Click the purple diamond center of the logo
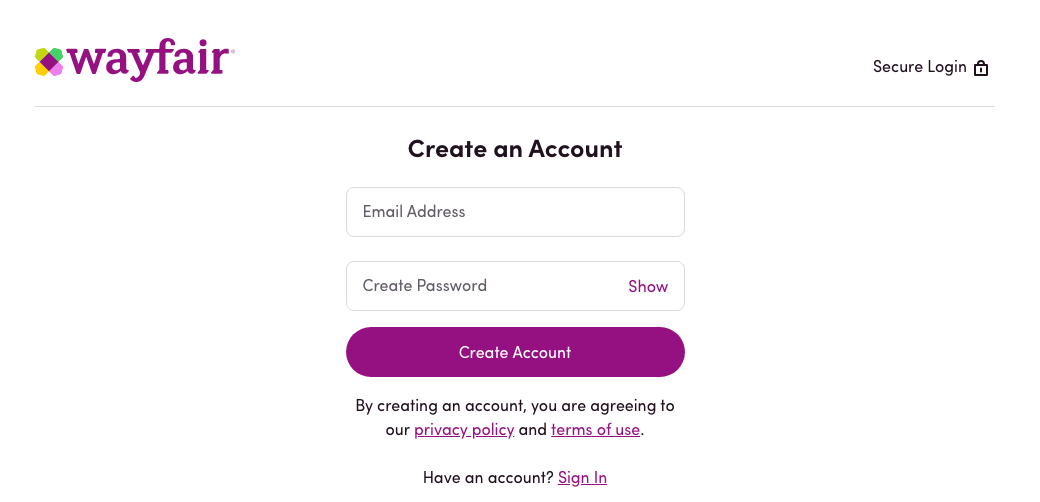This screenshot has height=502, width=1040. pyautogui.click(x=49, y=62)
